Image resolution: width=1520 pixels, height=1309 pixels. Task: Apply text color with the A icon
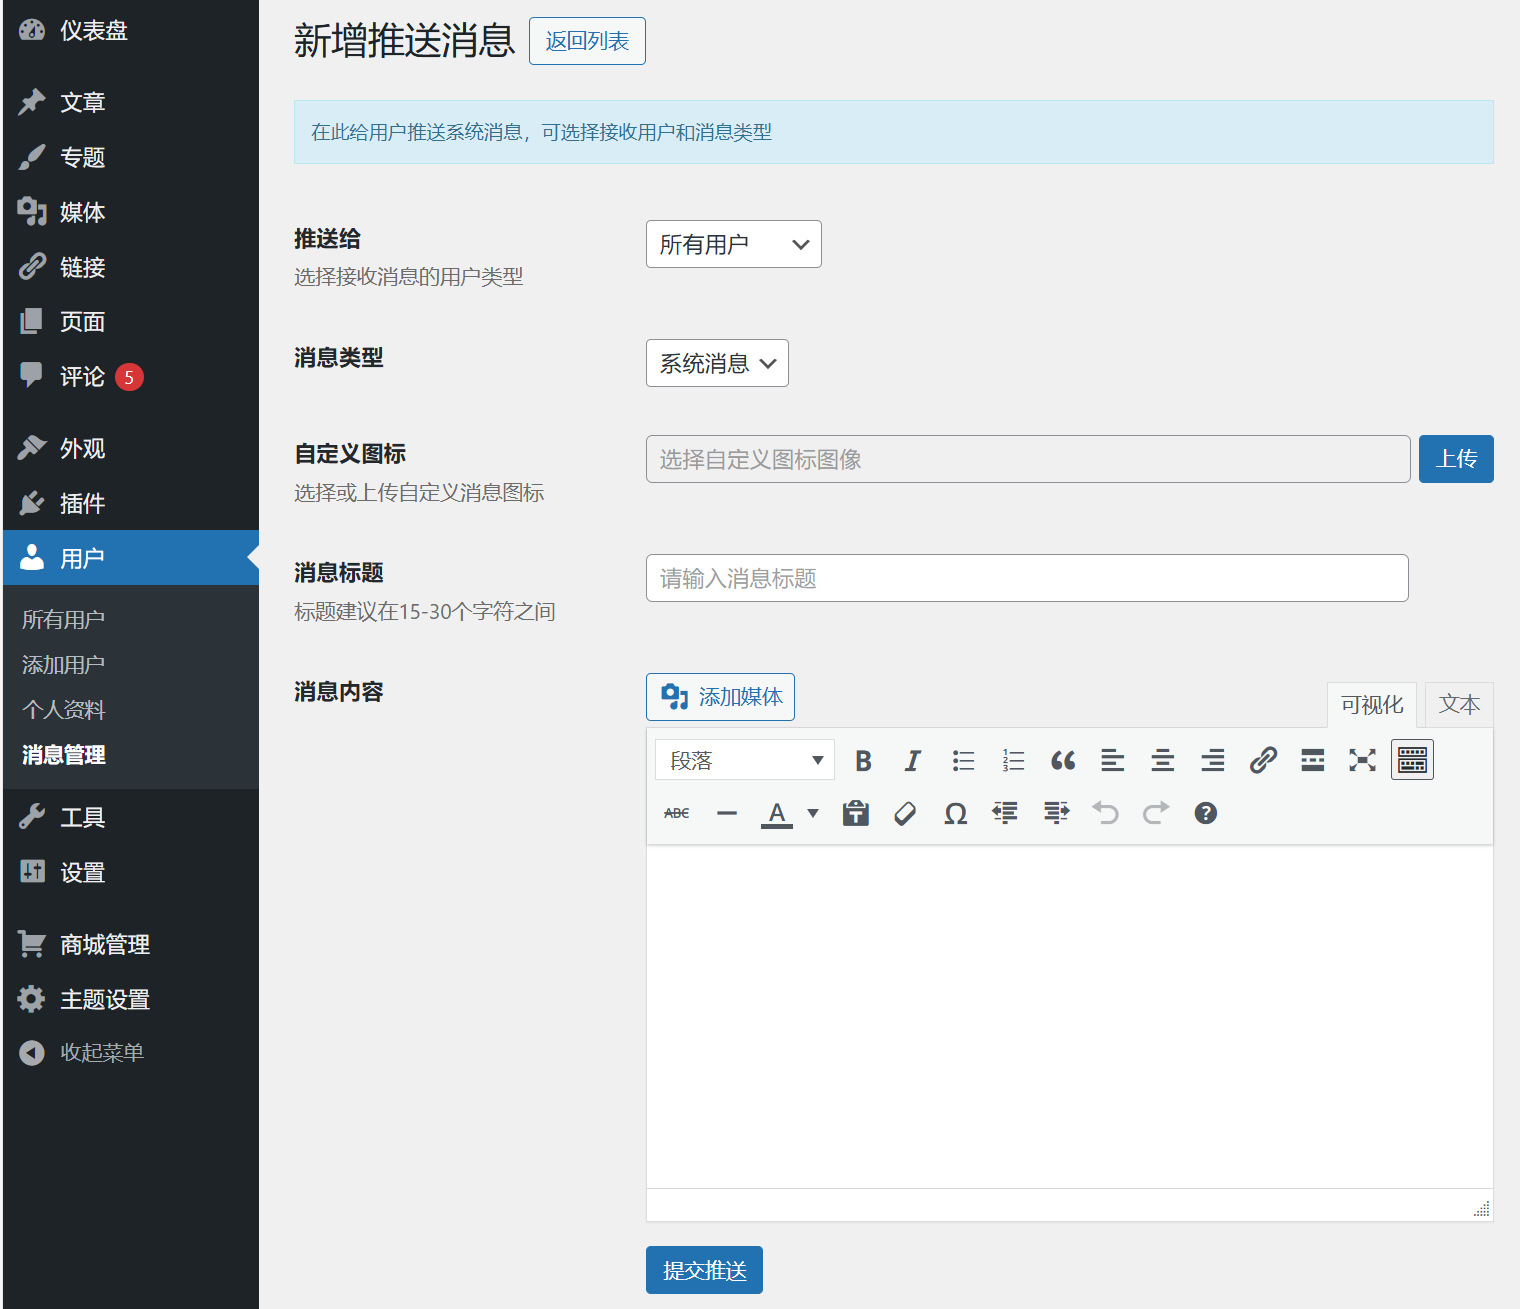(777, 813)
